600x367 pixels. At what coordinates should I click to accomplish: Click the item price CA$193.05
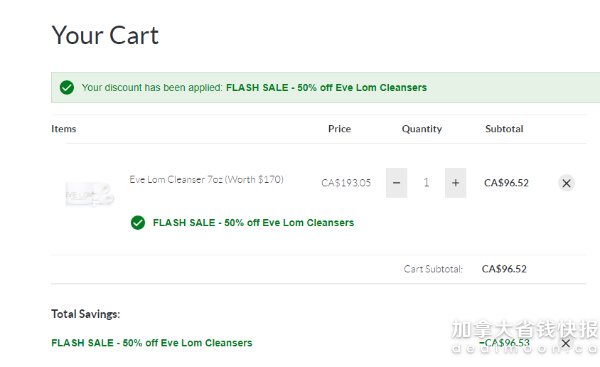[x=346, y=183]
